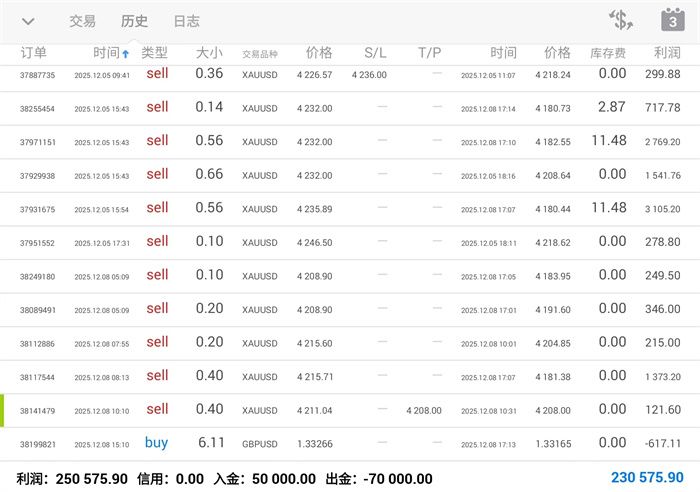Click the profit value 1 541.76
This screenshot has height=492, width=700.
click(x=663, y=175)
